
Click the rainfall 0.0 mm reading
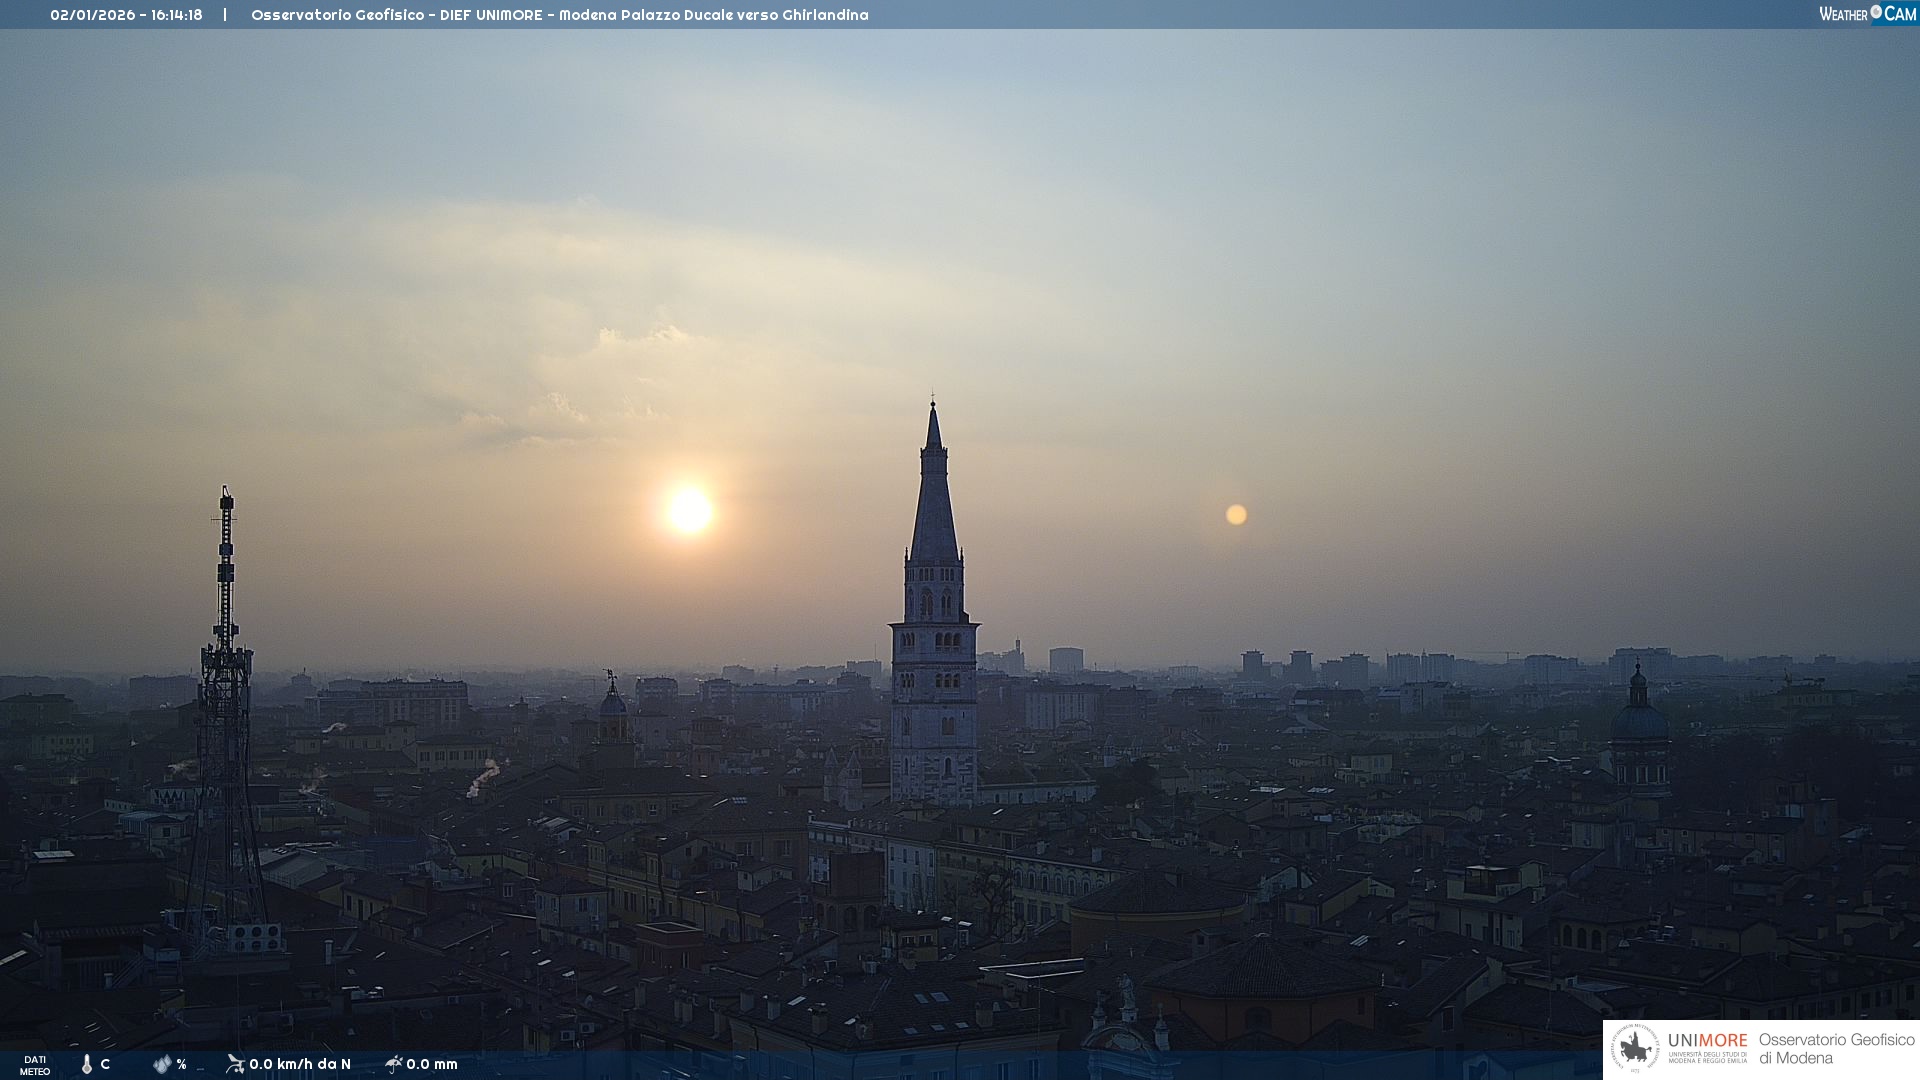tap(432, 1064)
